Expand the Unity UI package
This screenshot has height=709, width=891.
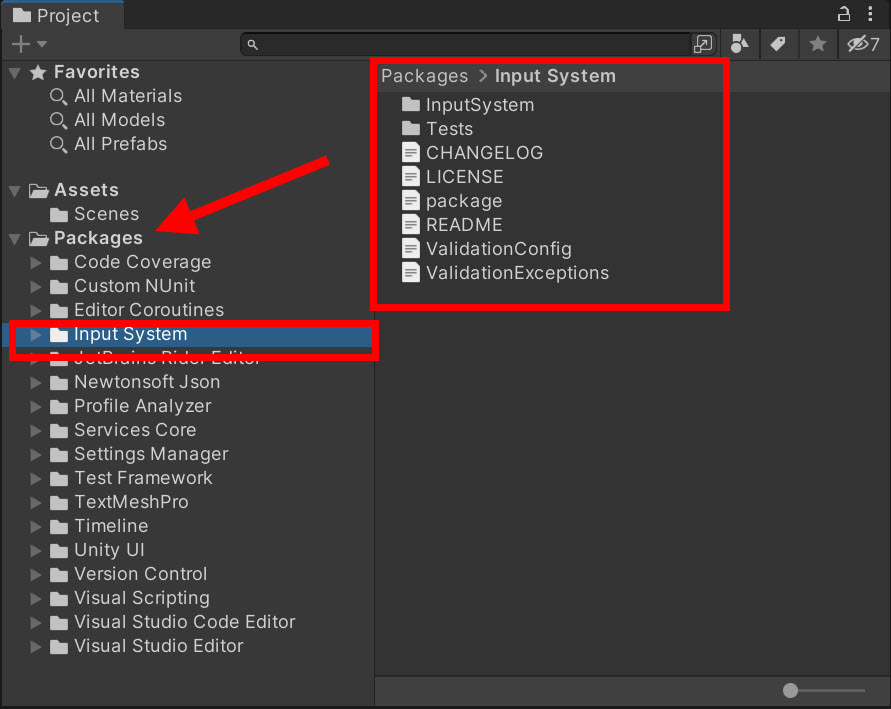pyautogui.click(x=36, y=550)
